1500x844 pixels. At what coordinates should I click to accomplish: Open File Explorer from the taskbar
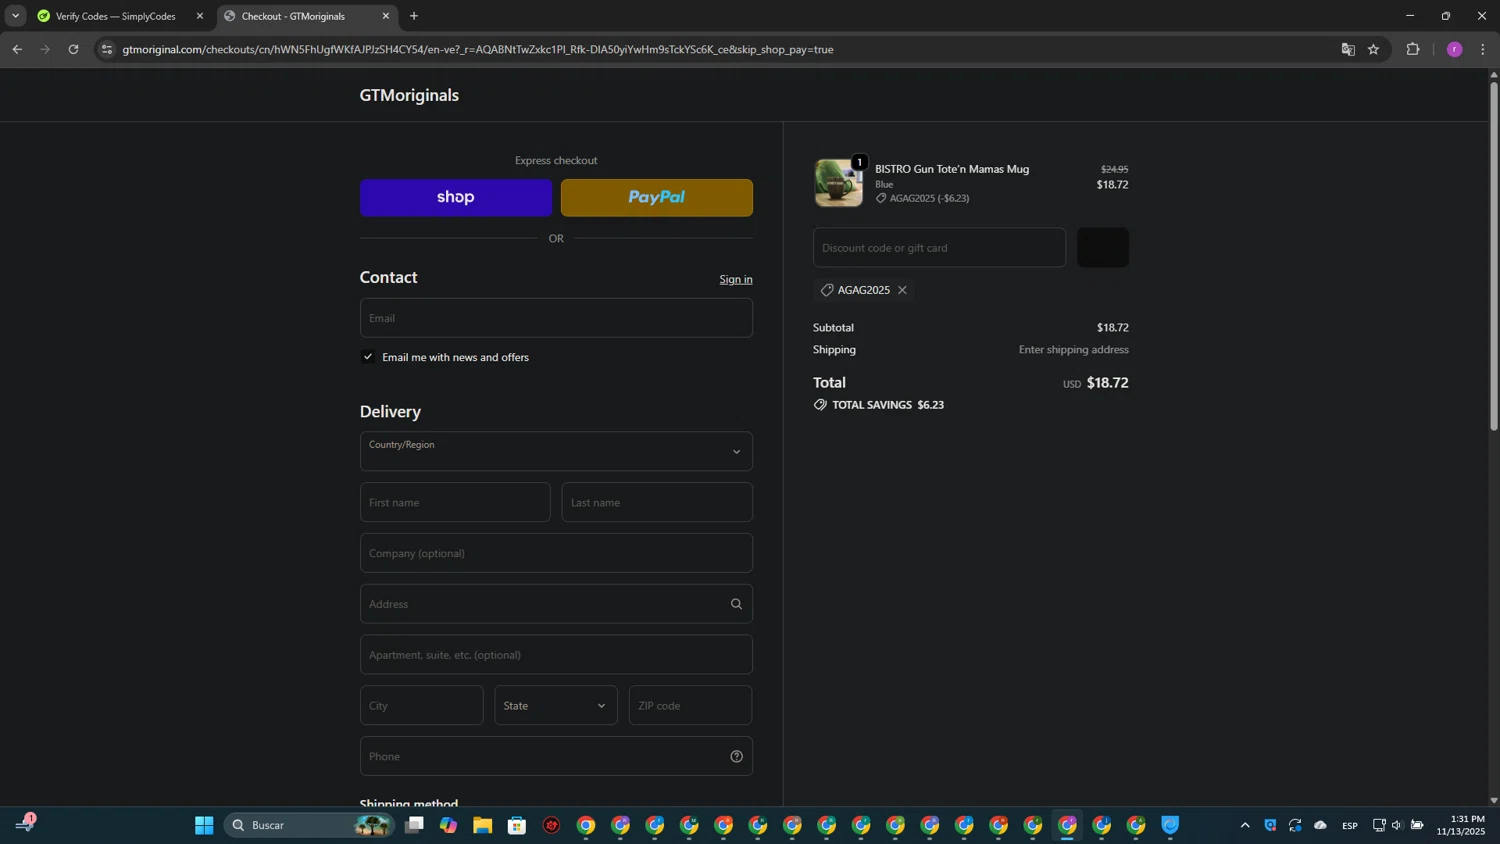483,825
